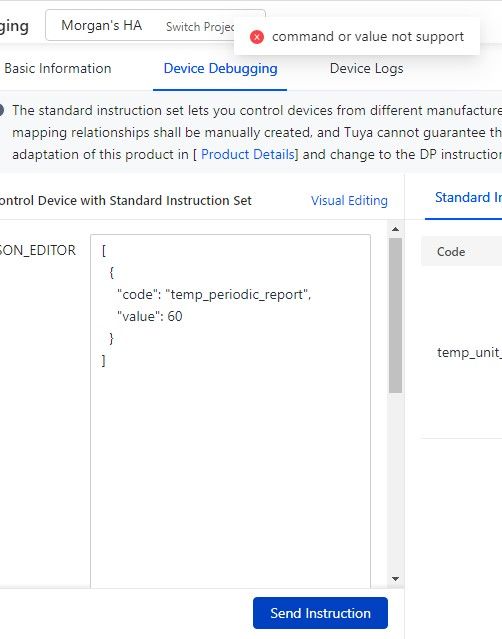The image size is (502, 639).
Task: Click the value 60 in JSON editor
Action: (175, 317)
